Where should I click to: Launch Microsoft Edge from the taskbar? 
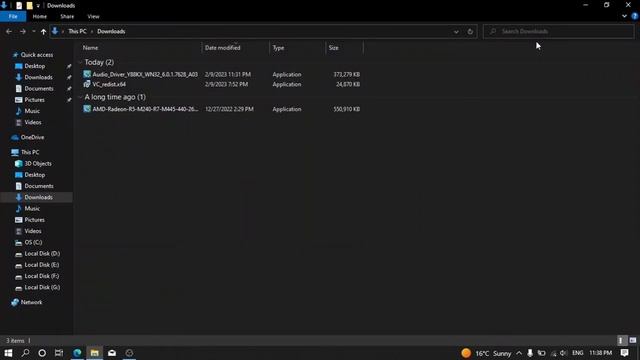click(x=77, y=353)
